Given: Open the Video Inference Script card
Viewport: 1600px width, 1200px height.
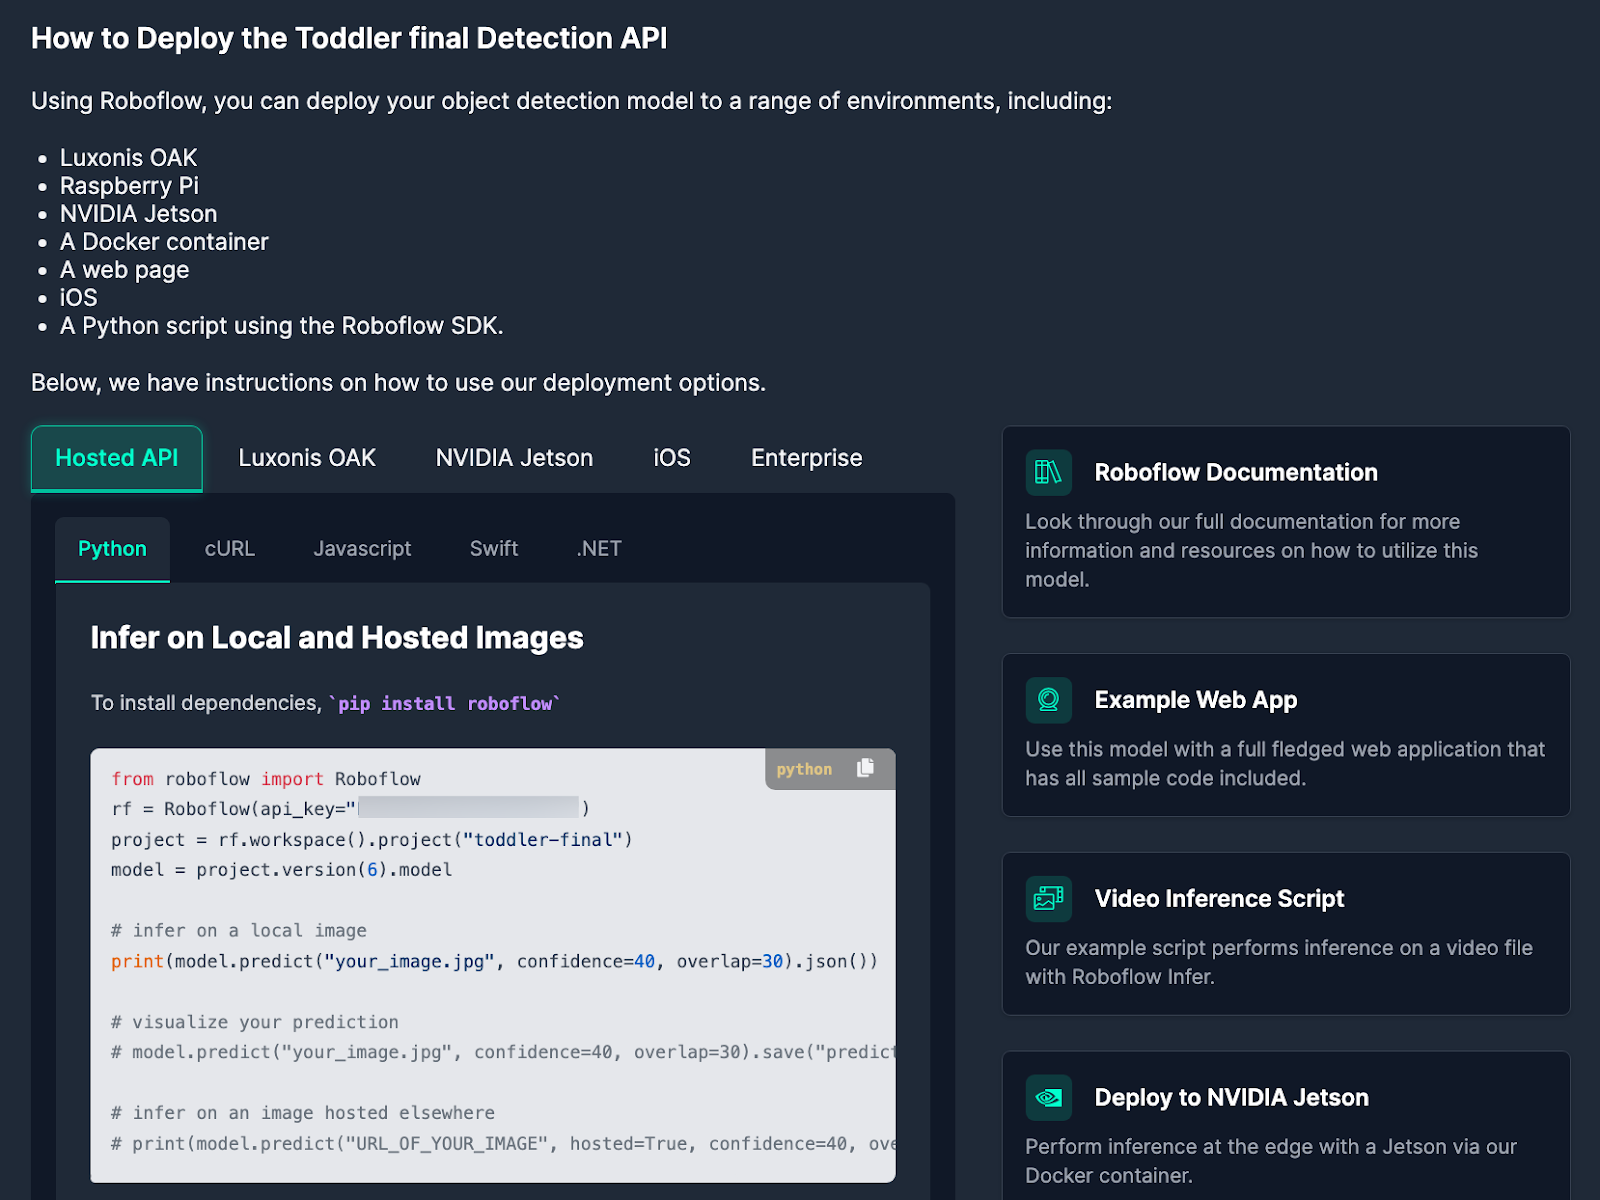Looking at the screenshot, I should (1286, 934).
